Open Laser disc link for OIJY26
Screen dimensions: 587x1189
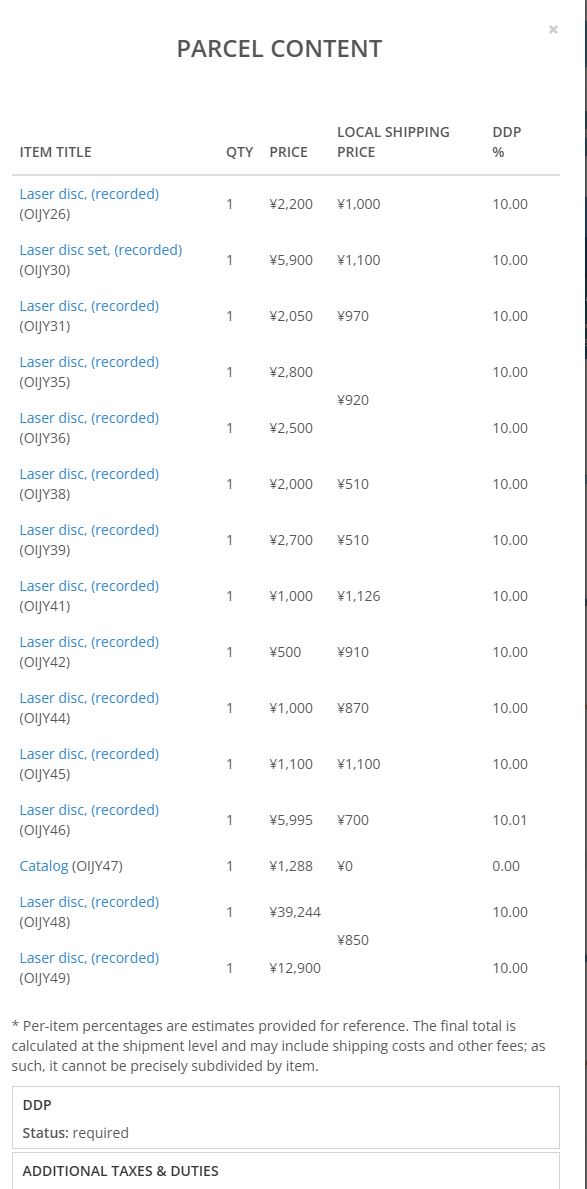coord(89,194)
